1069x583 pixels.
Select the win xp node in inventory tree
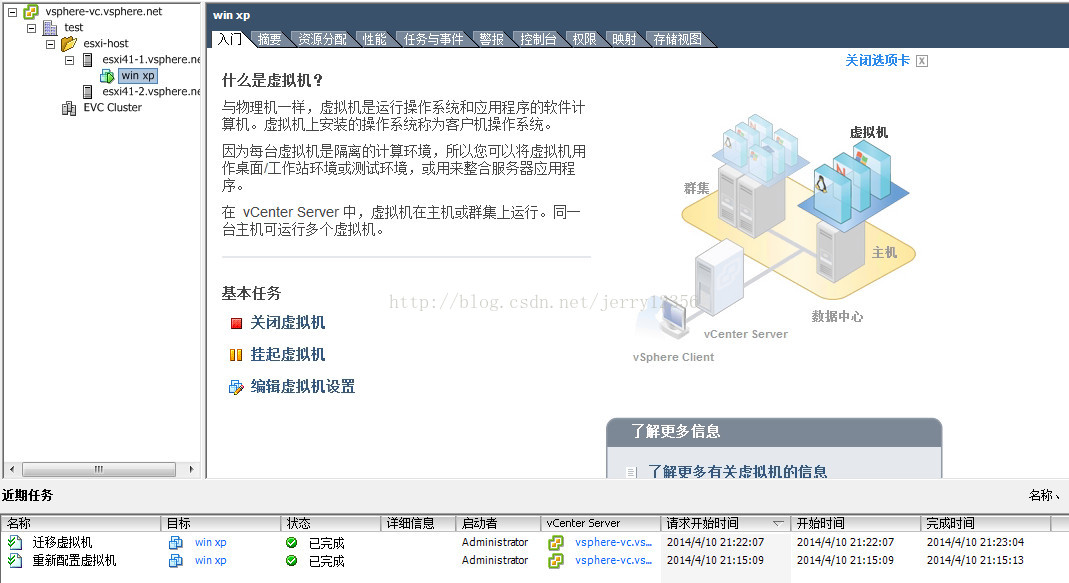coord(138,76)
